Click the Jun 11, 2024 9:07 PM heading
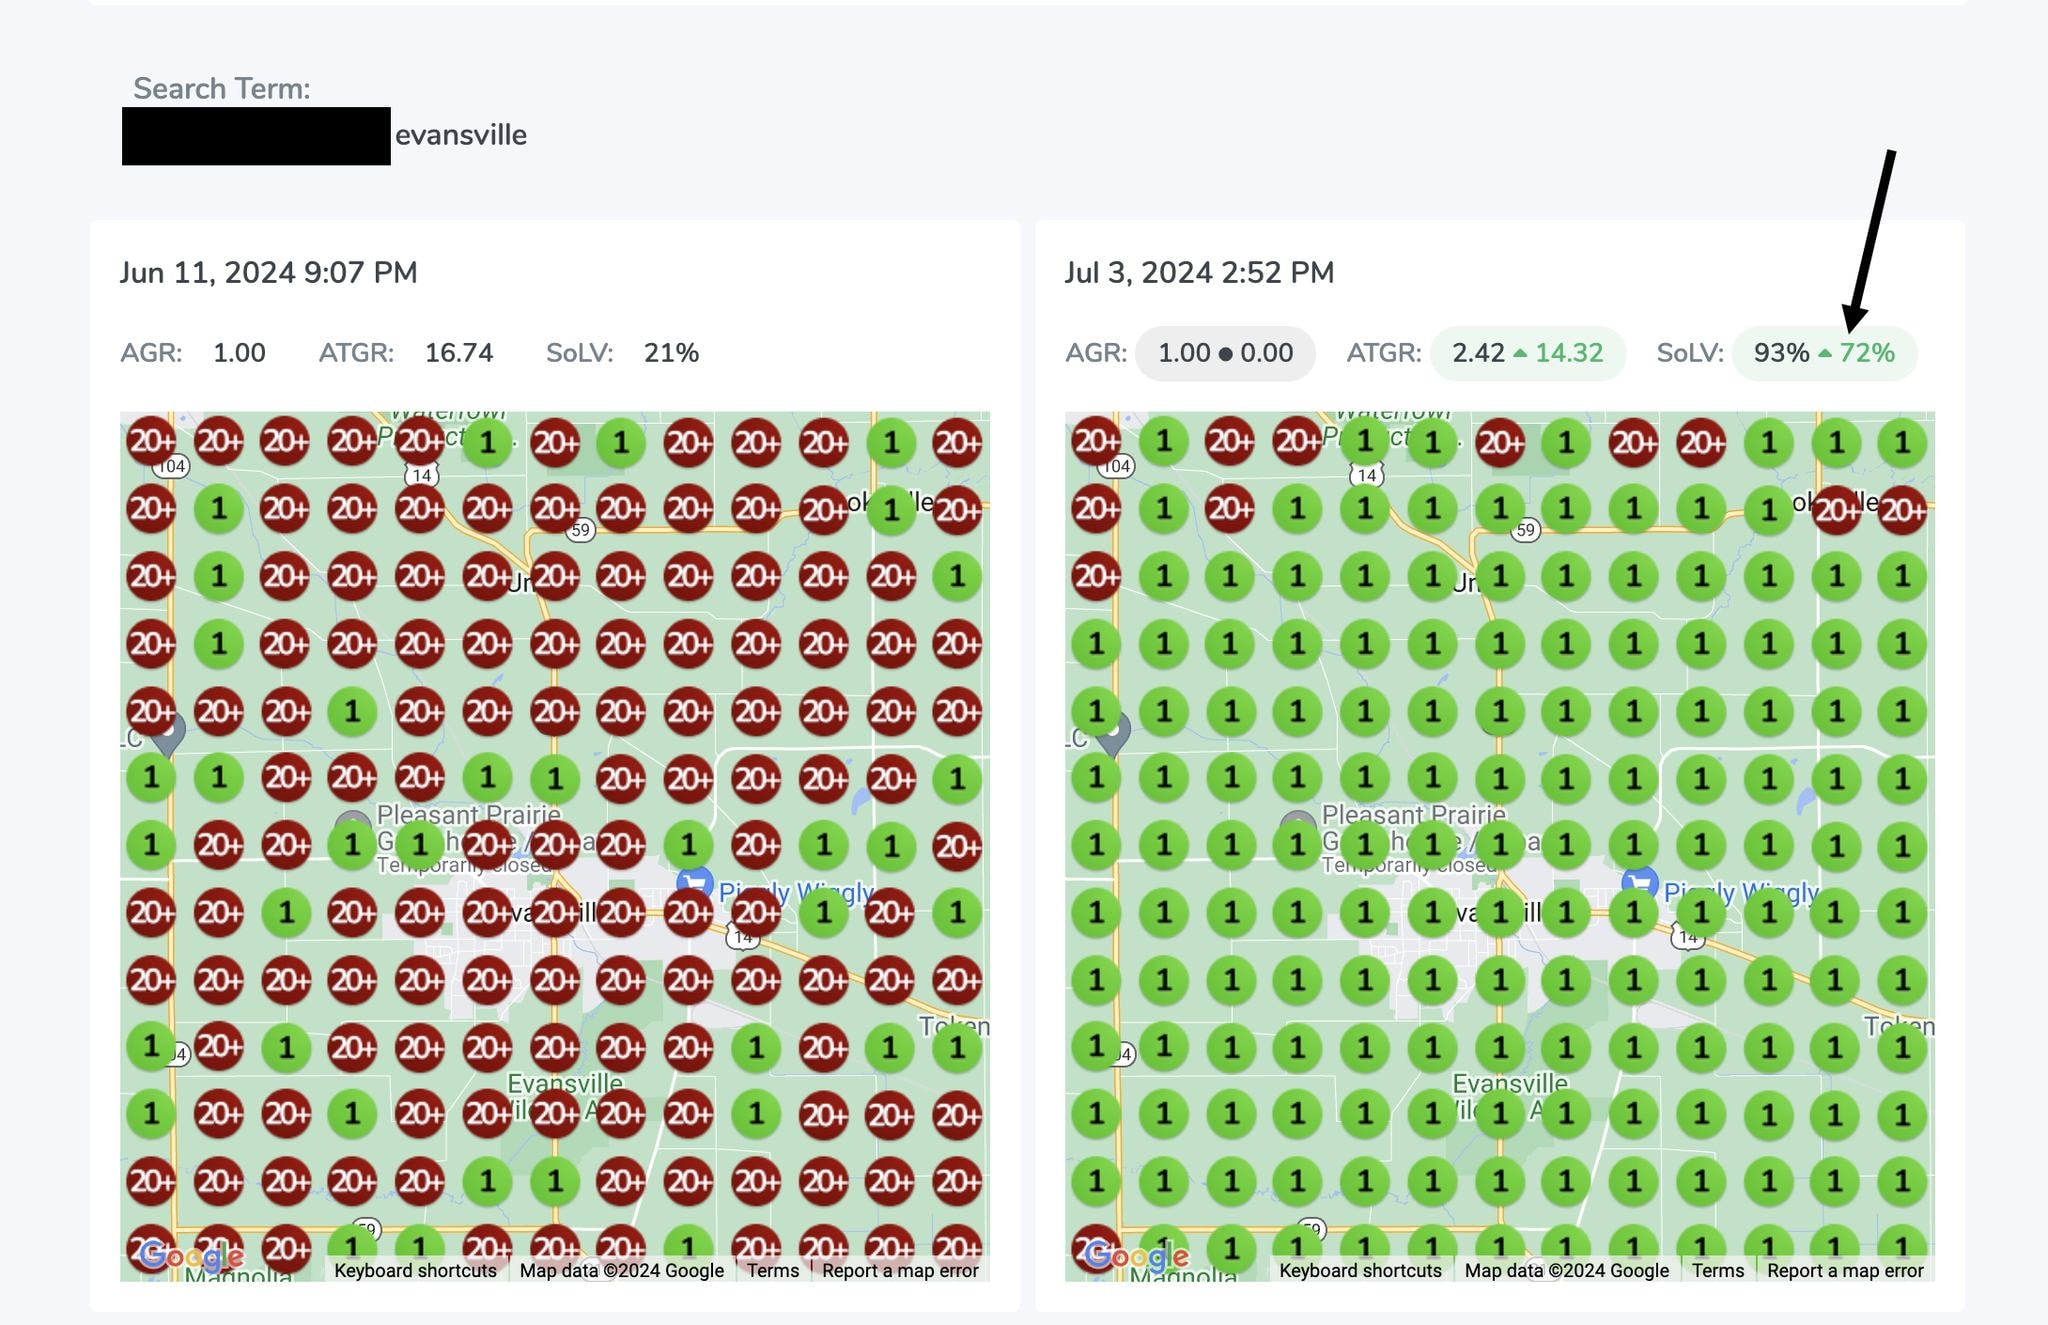 tap(268, 272)
